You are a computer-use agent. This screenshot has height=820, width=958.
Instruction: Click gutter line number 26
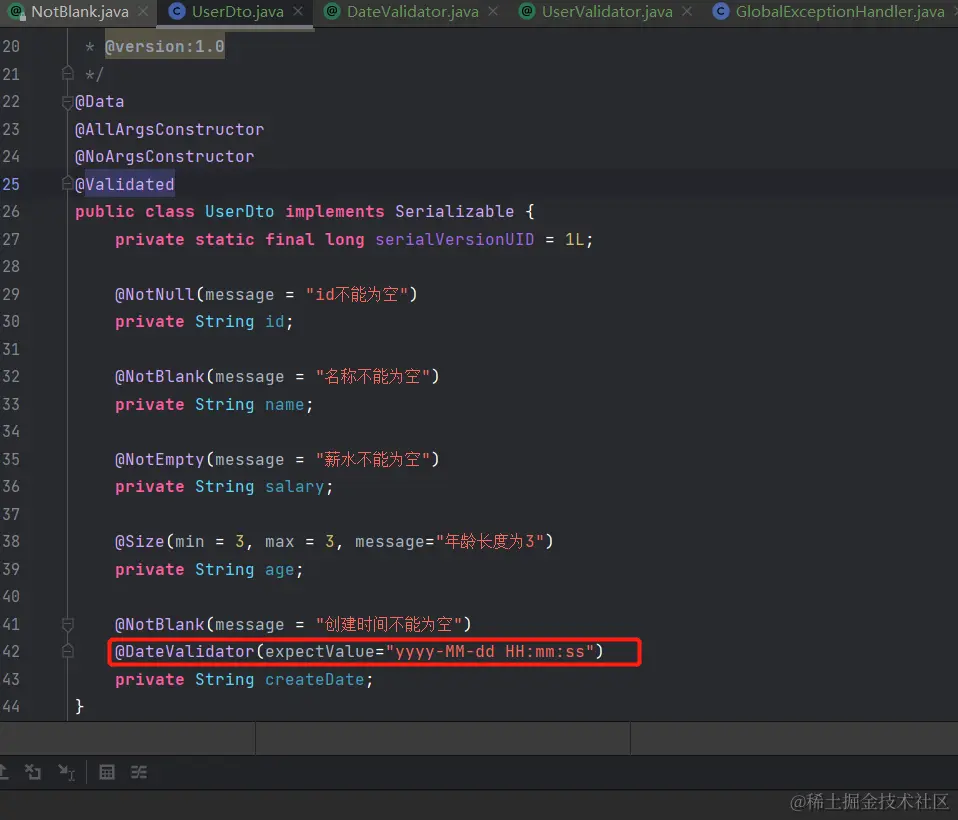(x=11, y=211)
